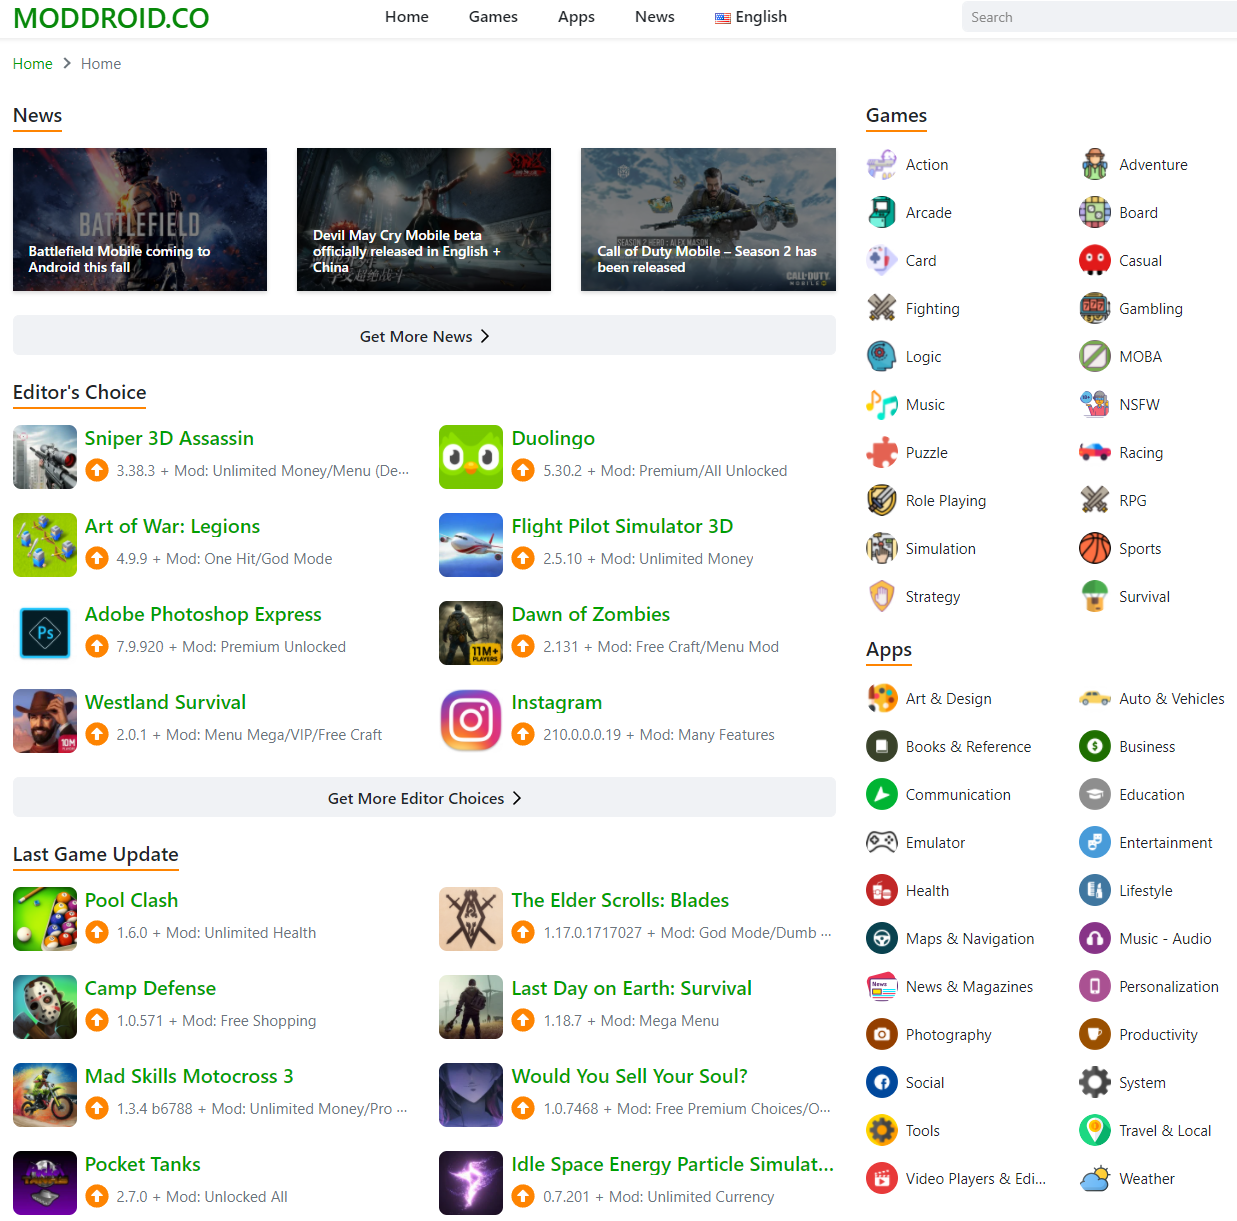The height and width of the screenshot is (1221, 1237).
Task: Click the Pool Clash game thumbnail
Action: (x=45, y=919)
